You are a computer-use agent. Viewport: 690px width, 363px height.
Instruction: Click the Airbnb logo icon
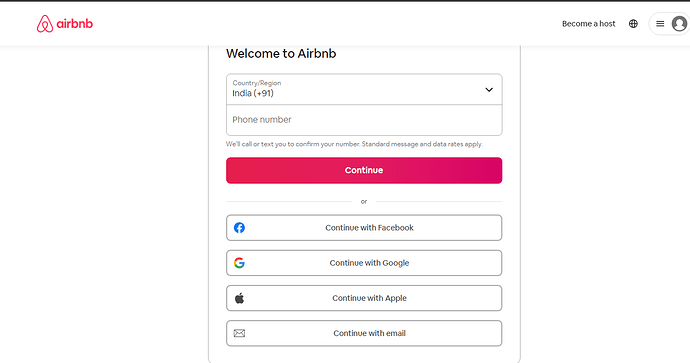pos(45,24)
